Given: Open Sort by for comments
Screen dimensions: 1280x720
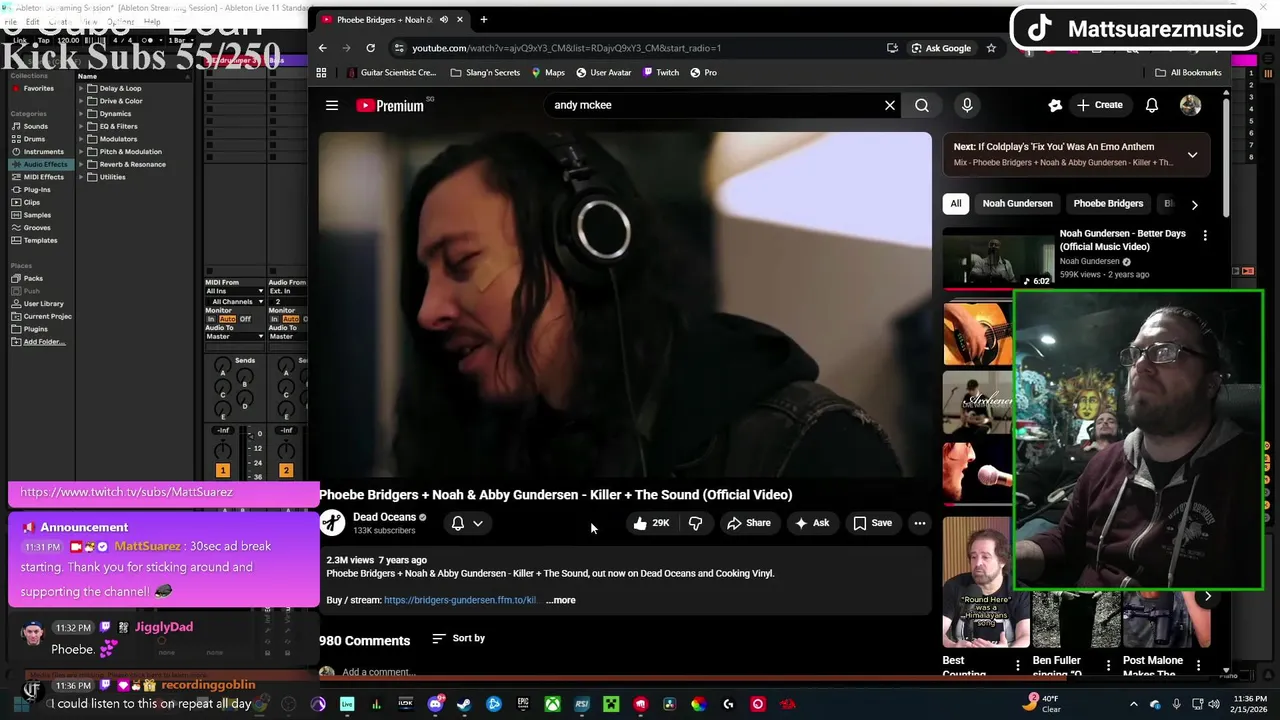Looking at the screenshot, I should [x=459, y=638].
